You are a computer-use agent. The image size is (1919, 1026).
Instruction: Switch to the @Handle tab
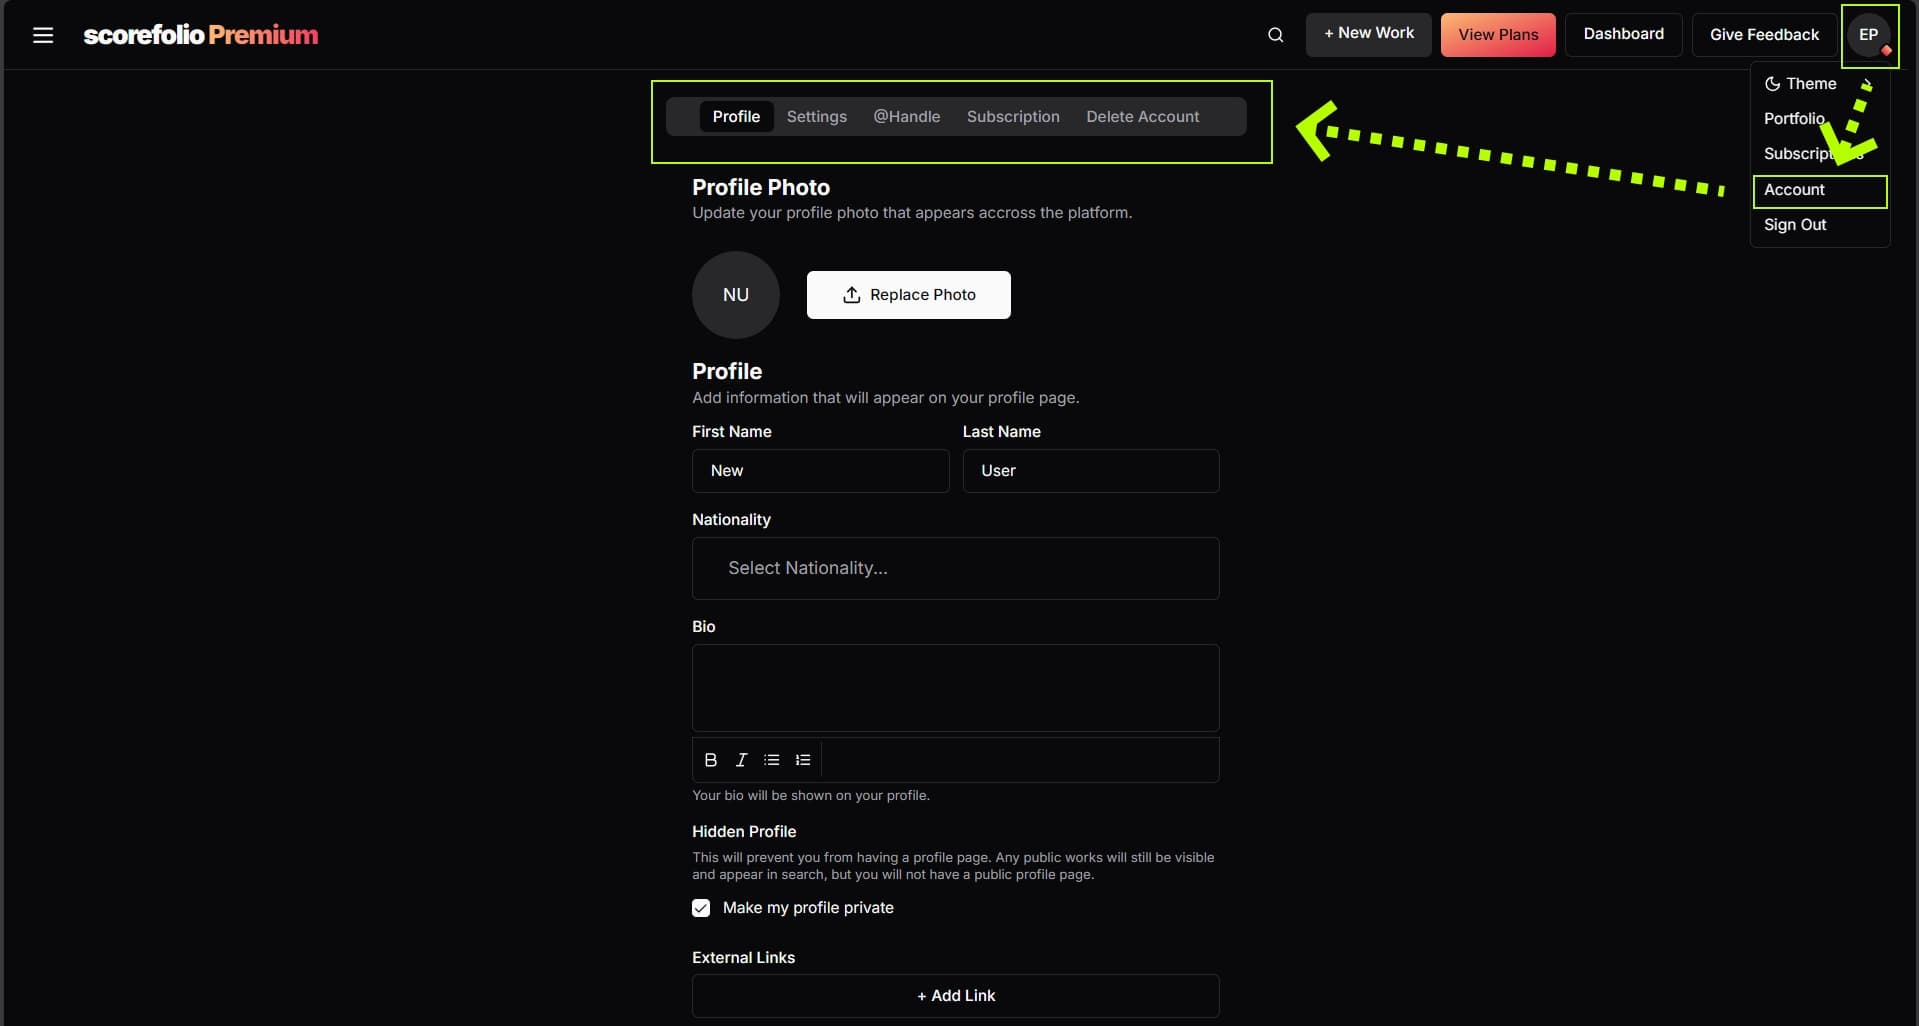907,117
